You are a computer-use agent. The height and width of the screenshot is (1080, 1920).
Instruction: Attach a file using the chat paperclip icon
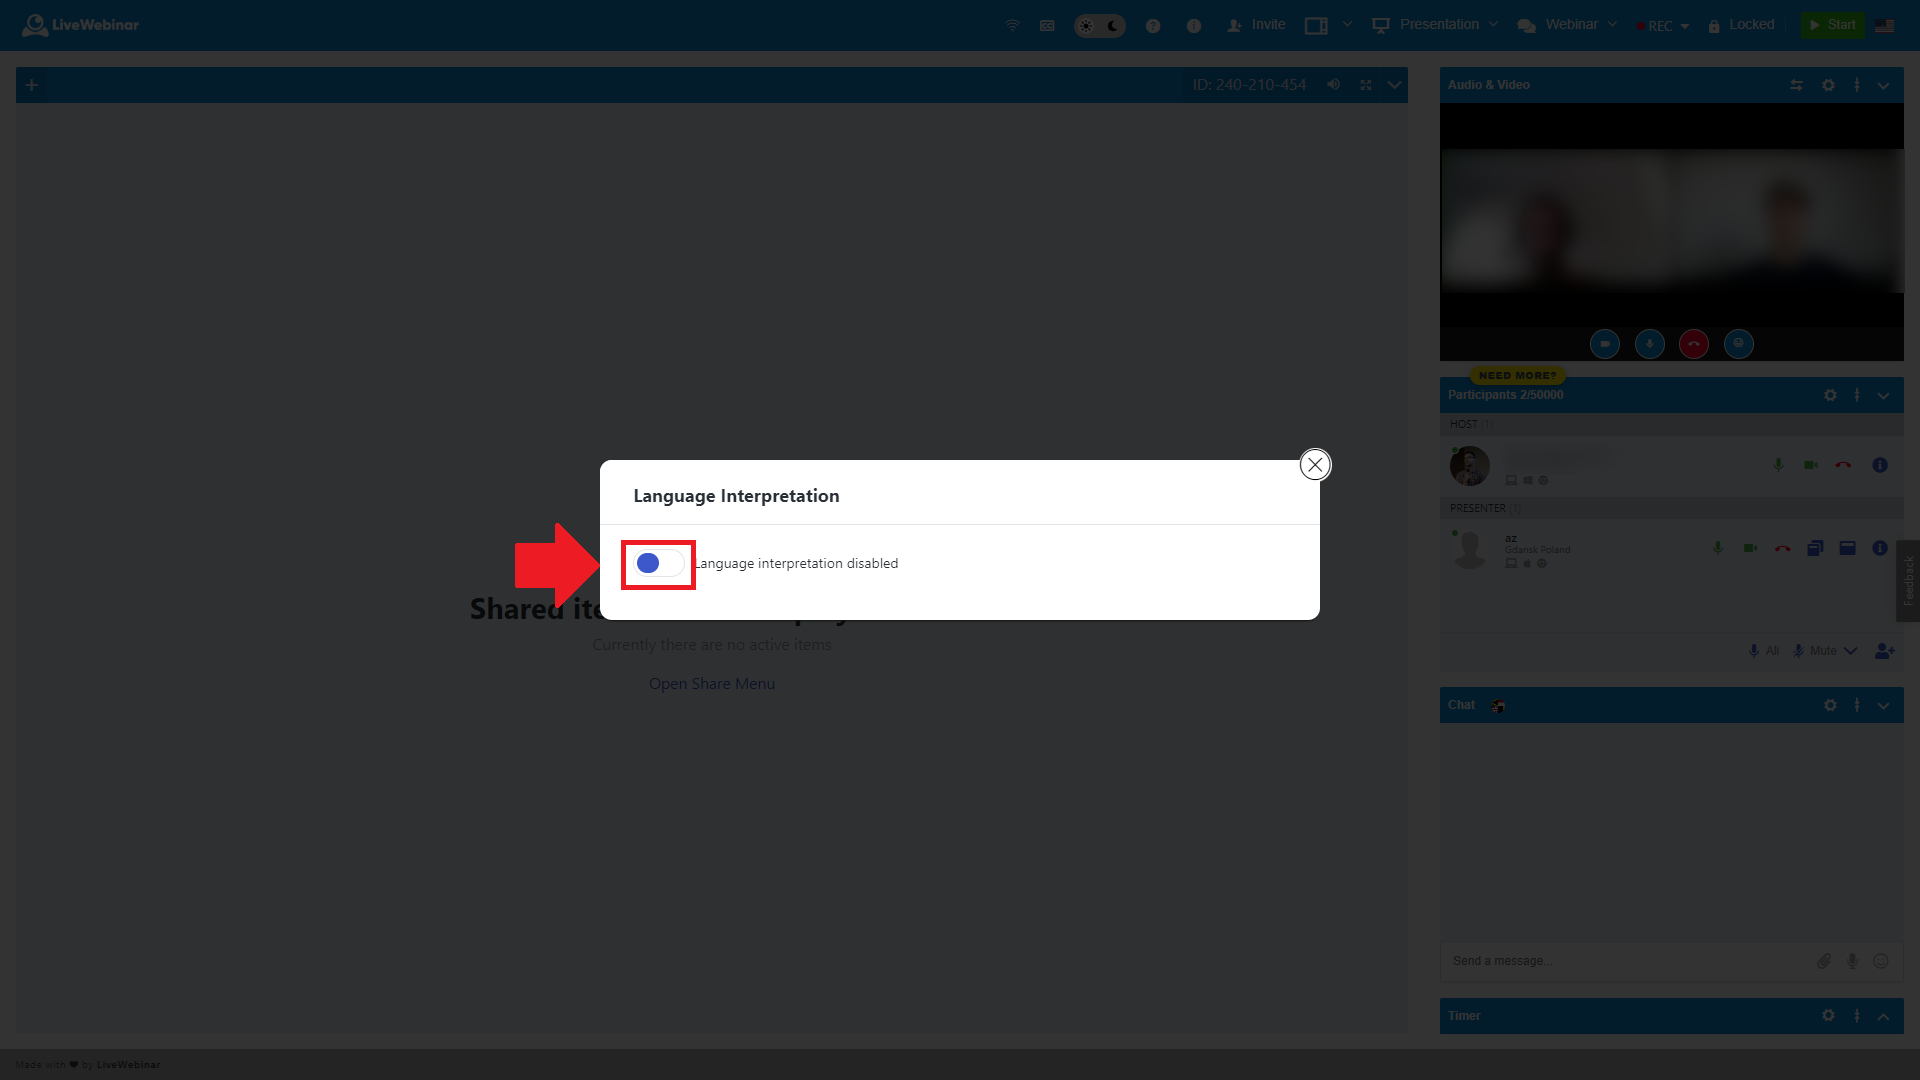(1824, 961)
